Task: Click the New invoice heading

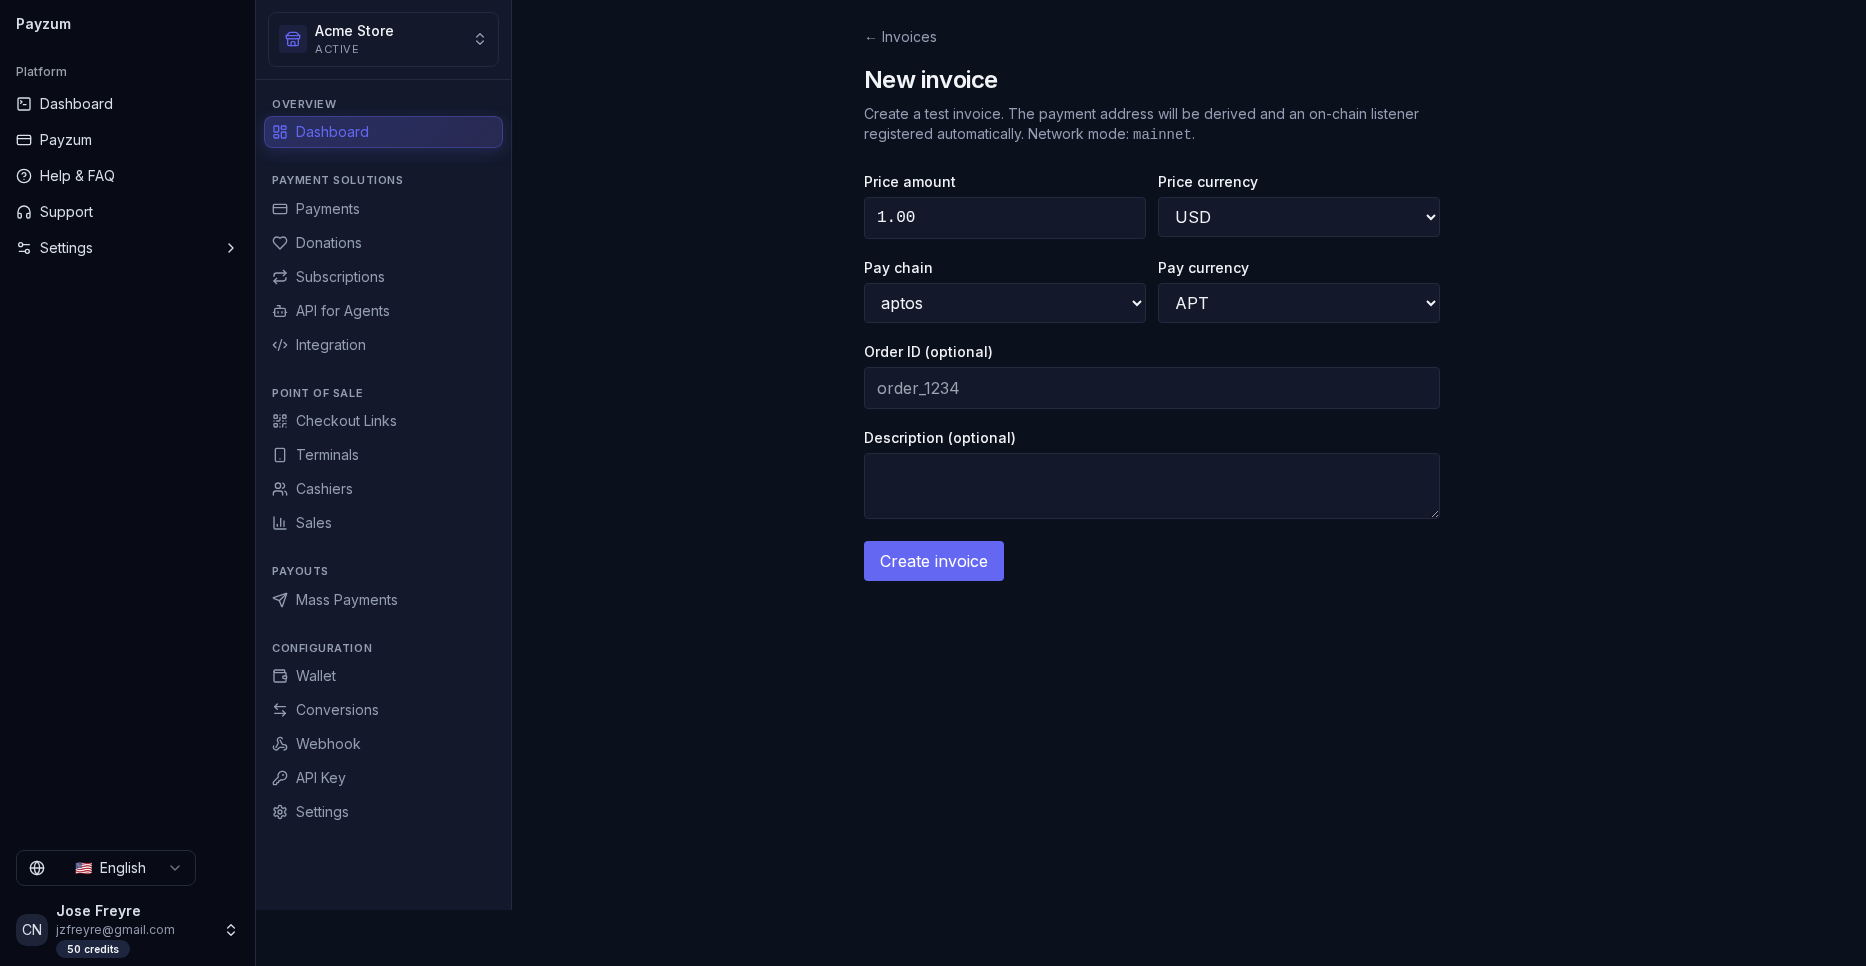Action: pos(931,80)
